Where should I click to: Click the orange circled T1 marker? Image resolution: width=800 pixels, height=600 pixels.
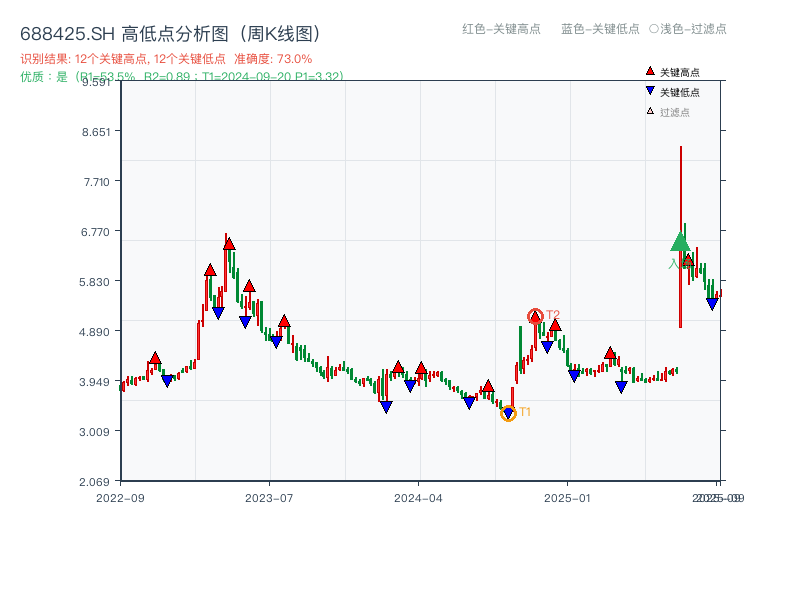coord(509,412)
